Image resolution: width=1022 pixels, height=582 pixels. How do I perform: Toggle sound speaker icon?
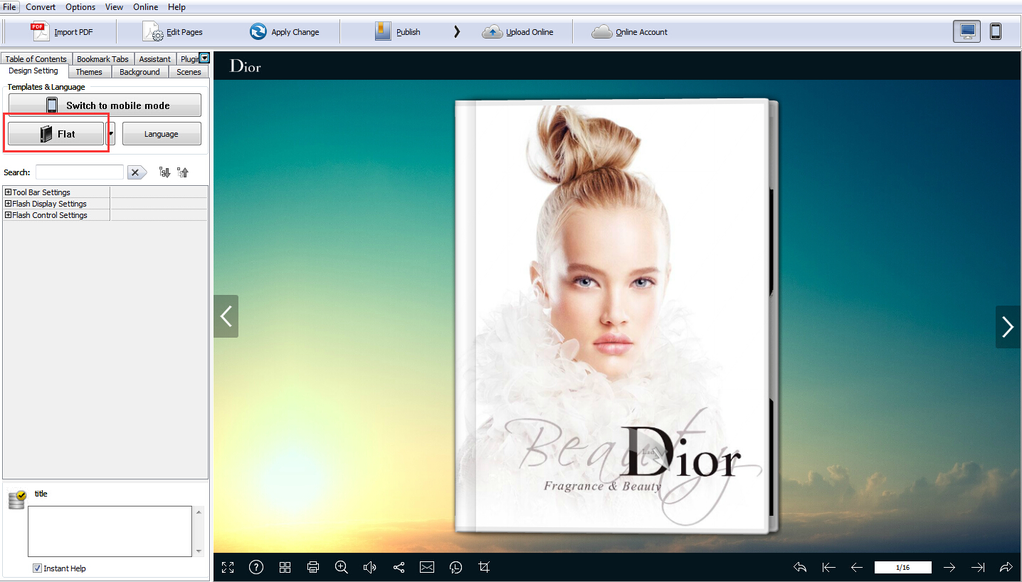pos(370,567)
